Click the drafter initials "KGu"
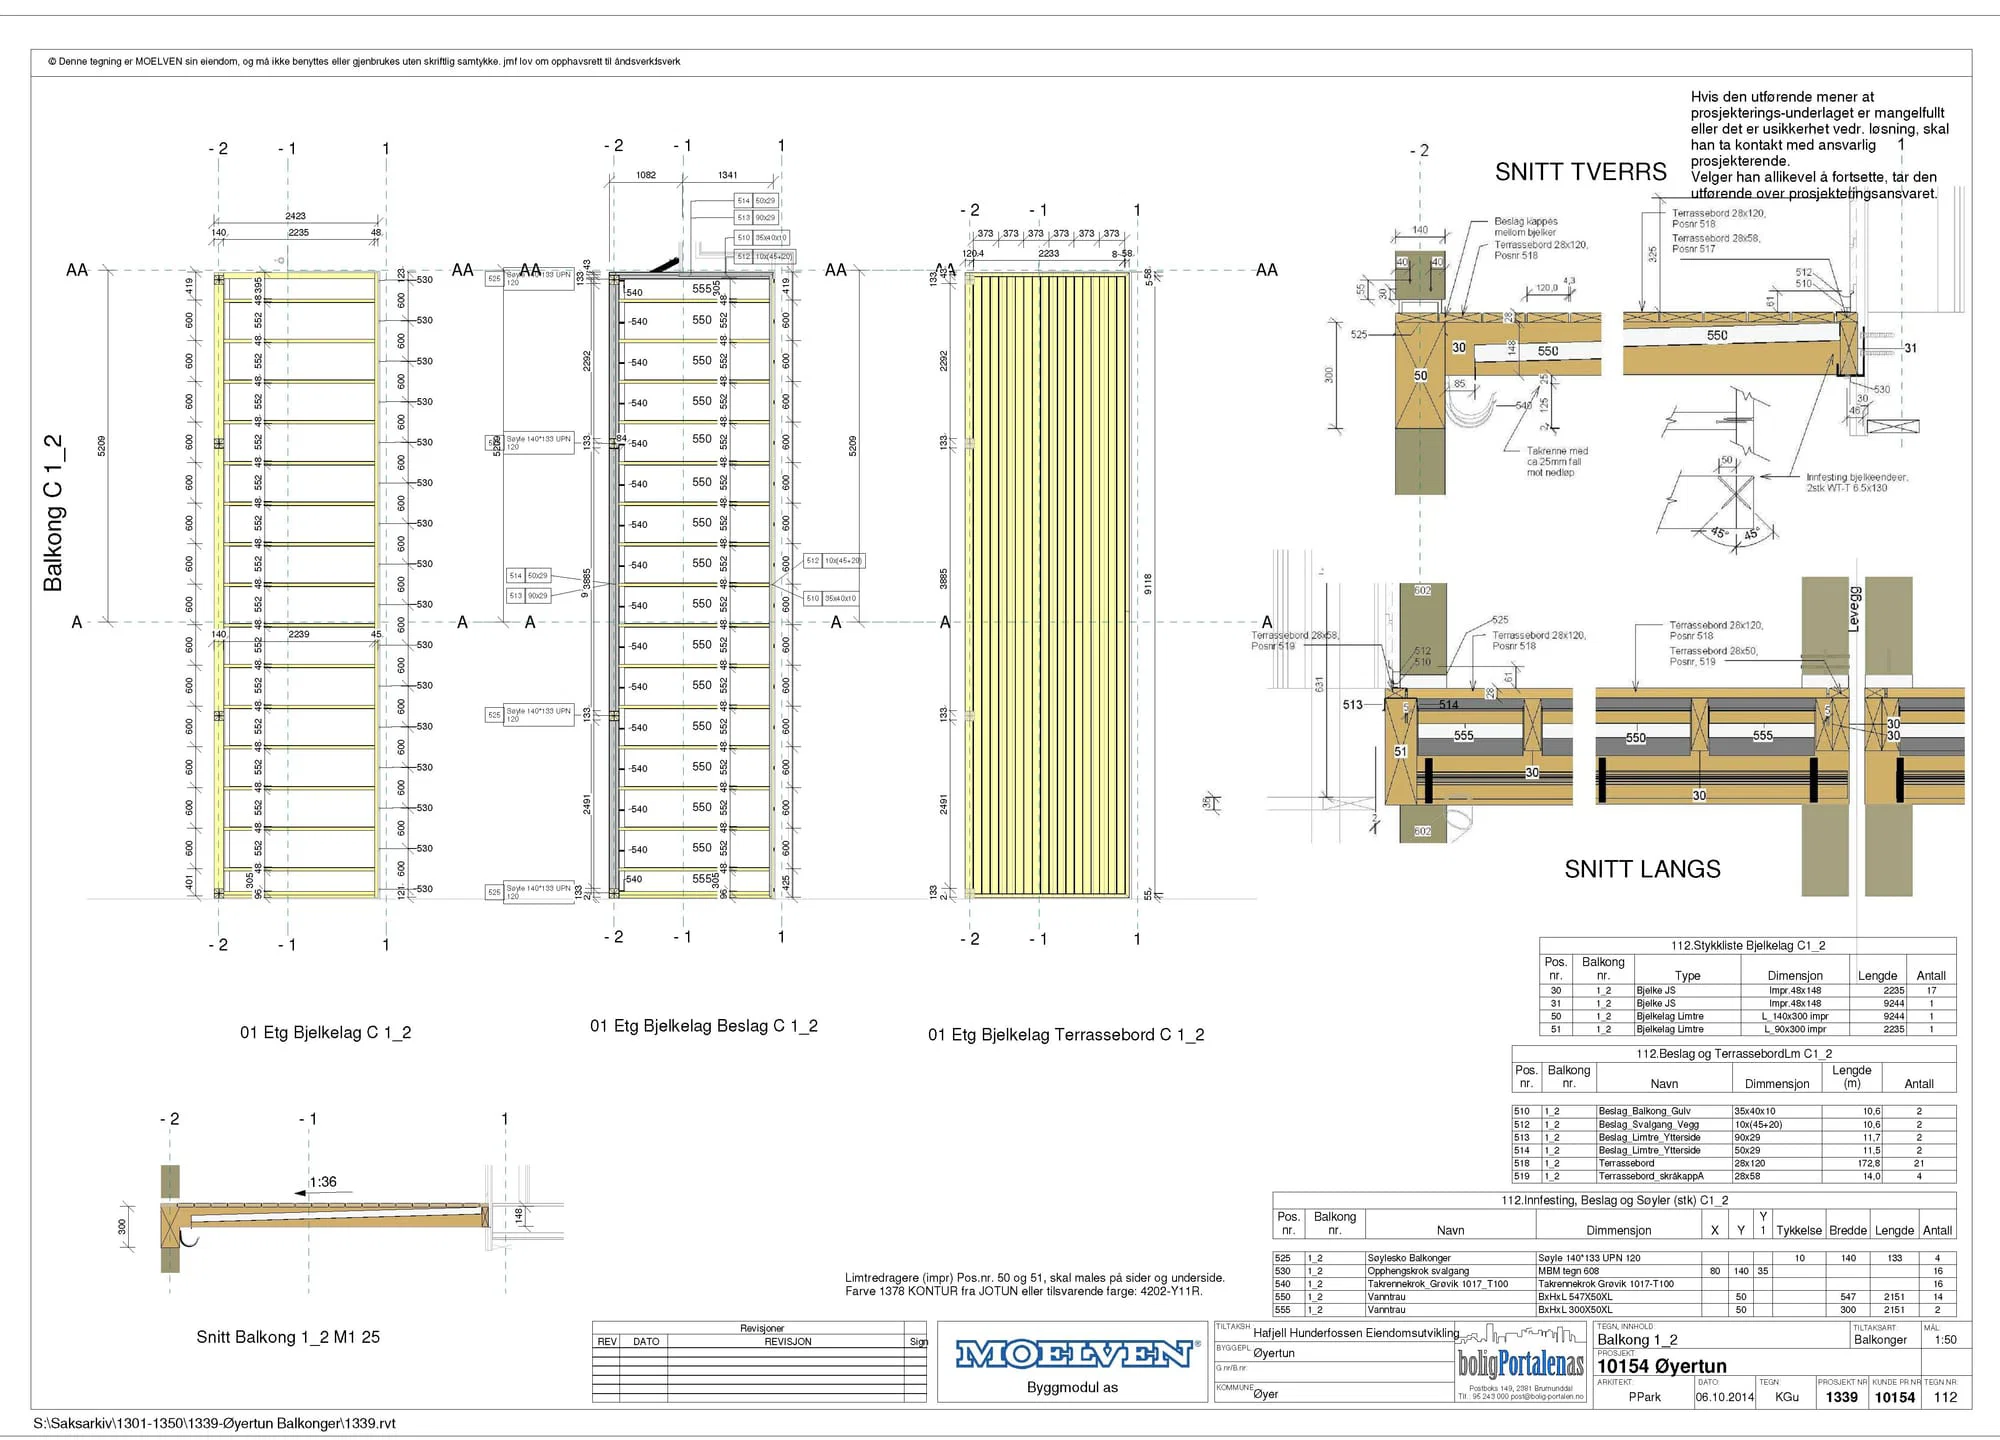 1787,1397
